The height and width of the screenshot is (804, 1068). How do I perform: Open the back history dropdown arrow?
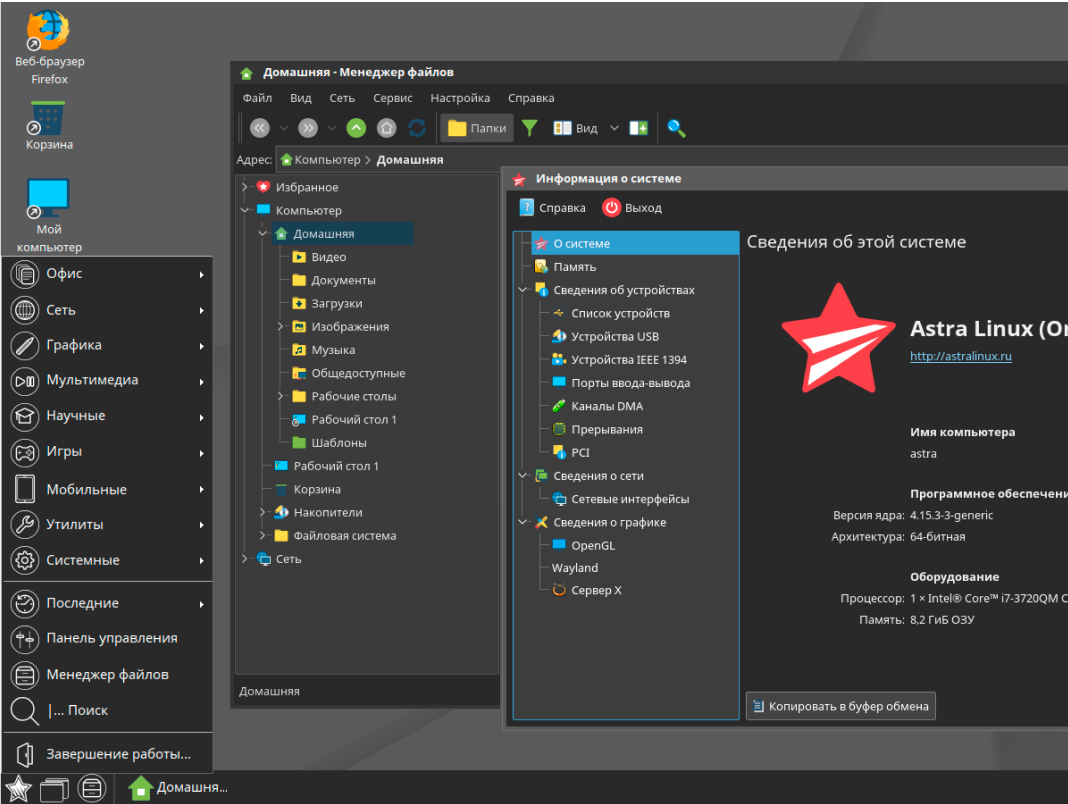tap(284, 128)
